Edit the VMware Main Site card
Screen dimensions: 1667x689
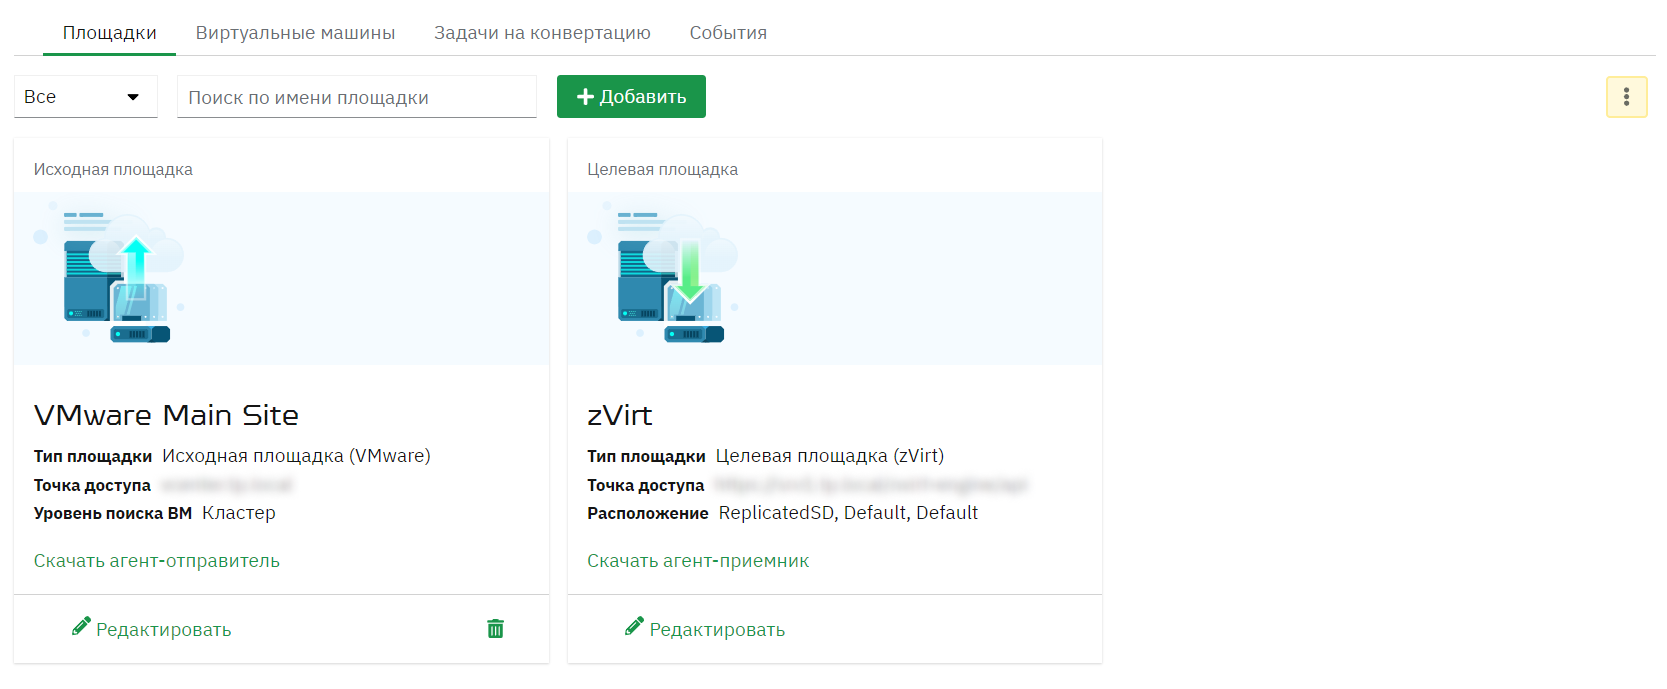[152, 629]
